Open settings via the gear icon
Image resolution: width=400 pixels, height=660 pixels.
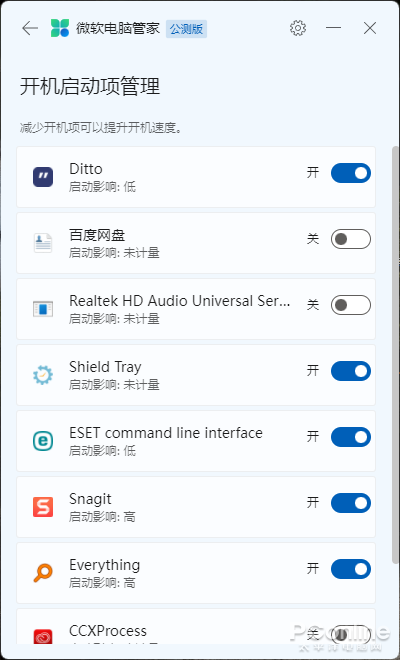(298, 28)
